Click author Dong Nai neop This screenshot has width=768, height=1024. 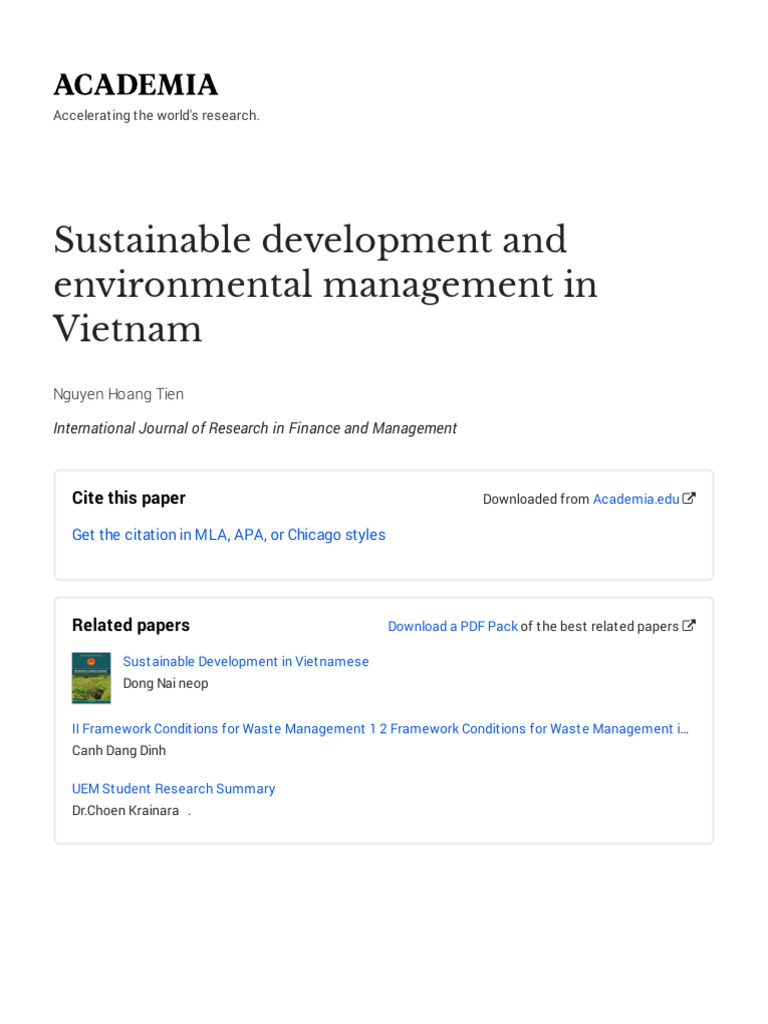165,684
